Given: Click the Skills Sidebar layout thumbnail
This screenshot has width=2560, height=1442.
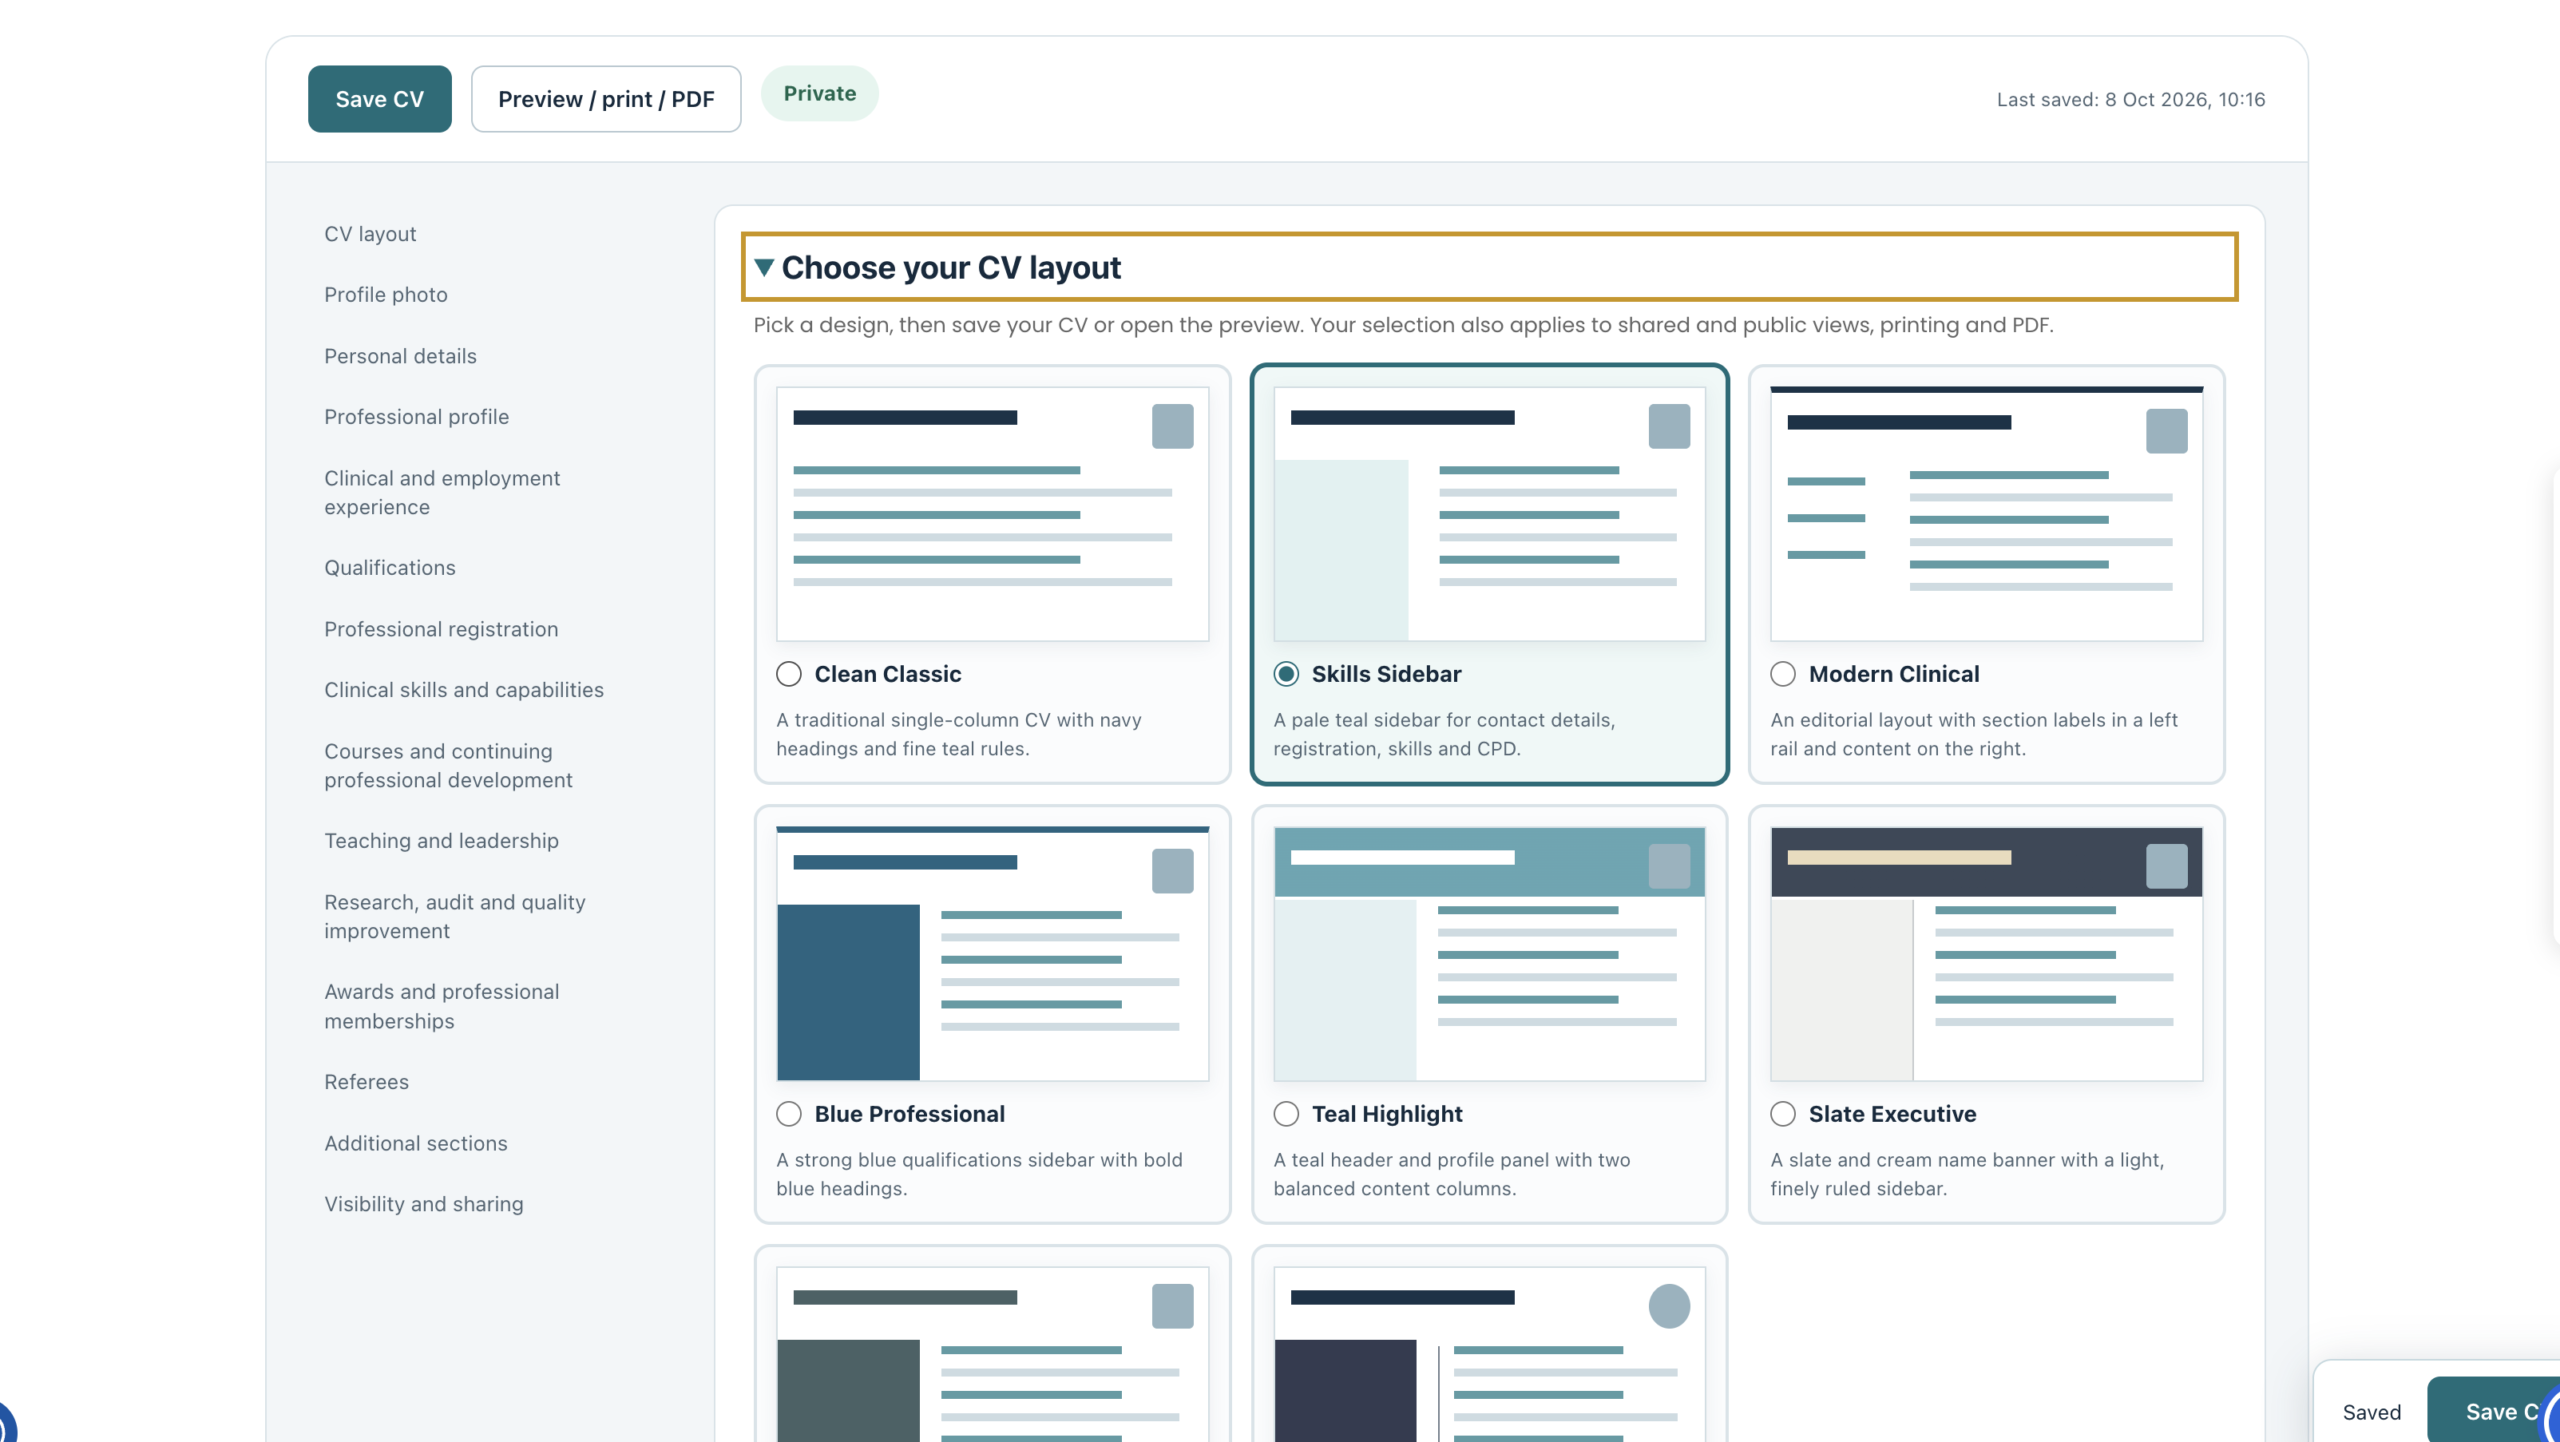Looking at the screenshot, I should 1489,514.
